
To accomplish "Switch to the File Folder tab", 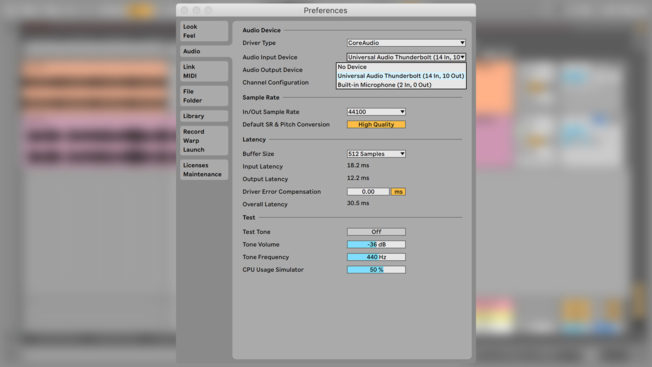I will pyautogui.click(x=204, y=96).
